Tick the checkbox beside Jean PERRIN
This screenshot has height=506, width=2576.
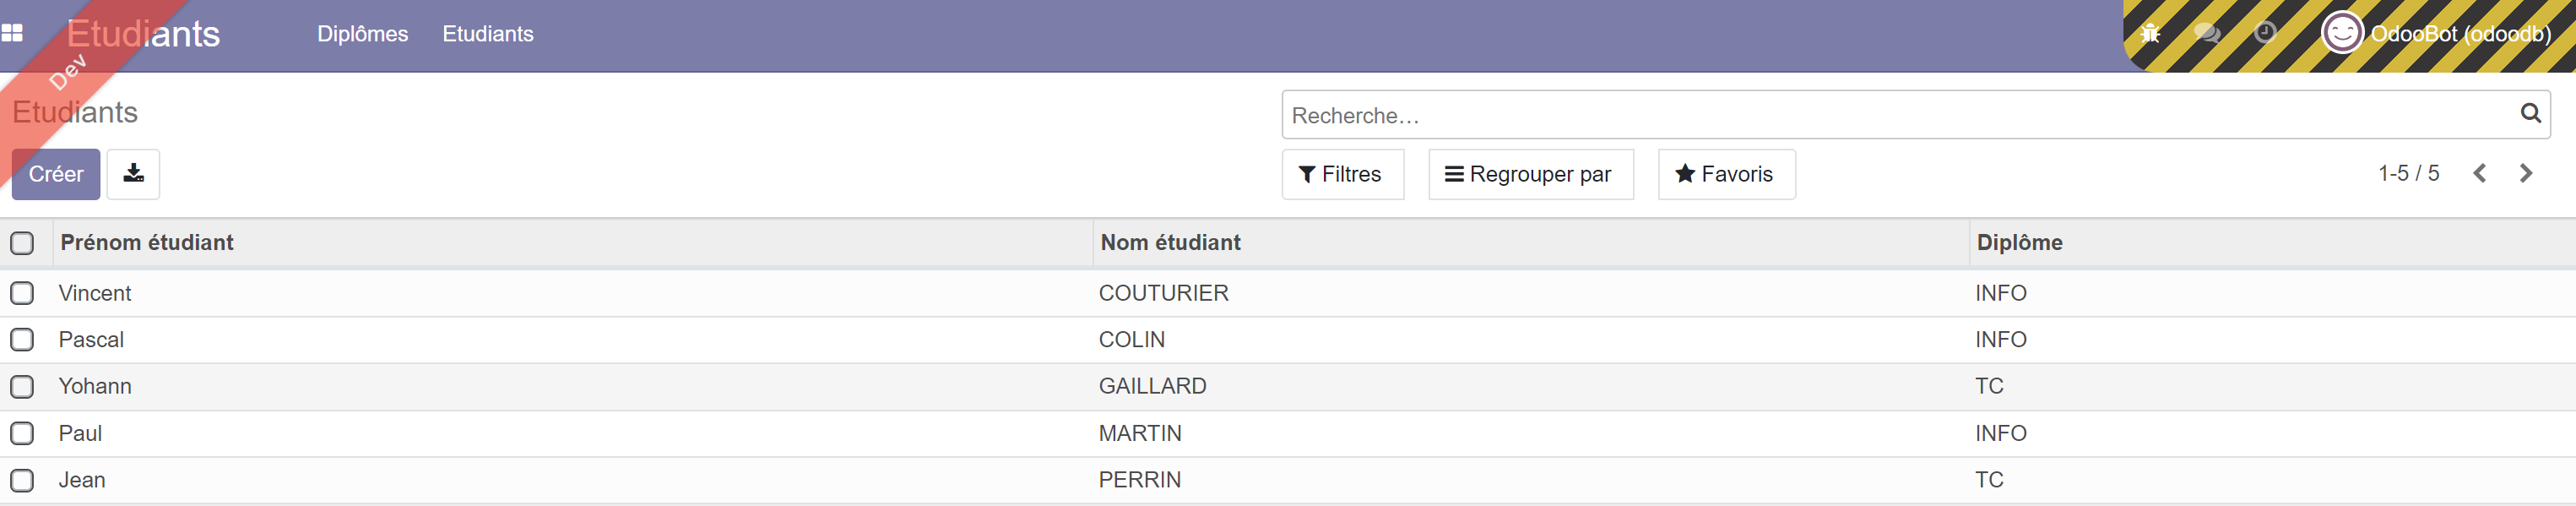[22, 481]
